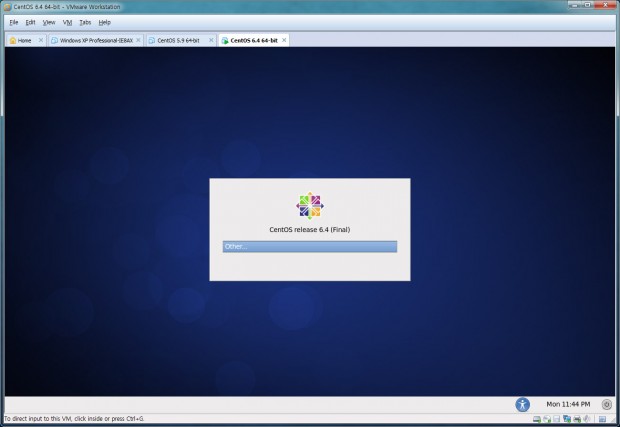Open the Help menu
The height and width of the screenshot is (427, 620).
[104, 21]
